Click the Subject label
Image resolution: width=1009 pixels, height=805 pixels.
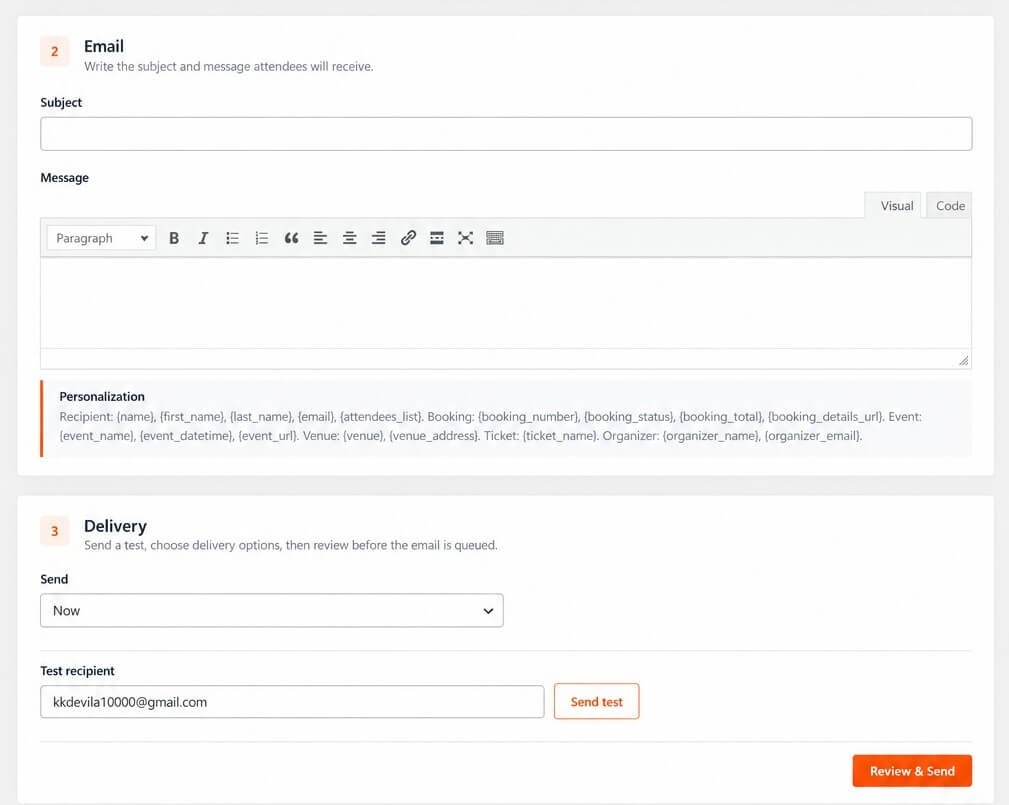point(61,102)
